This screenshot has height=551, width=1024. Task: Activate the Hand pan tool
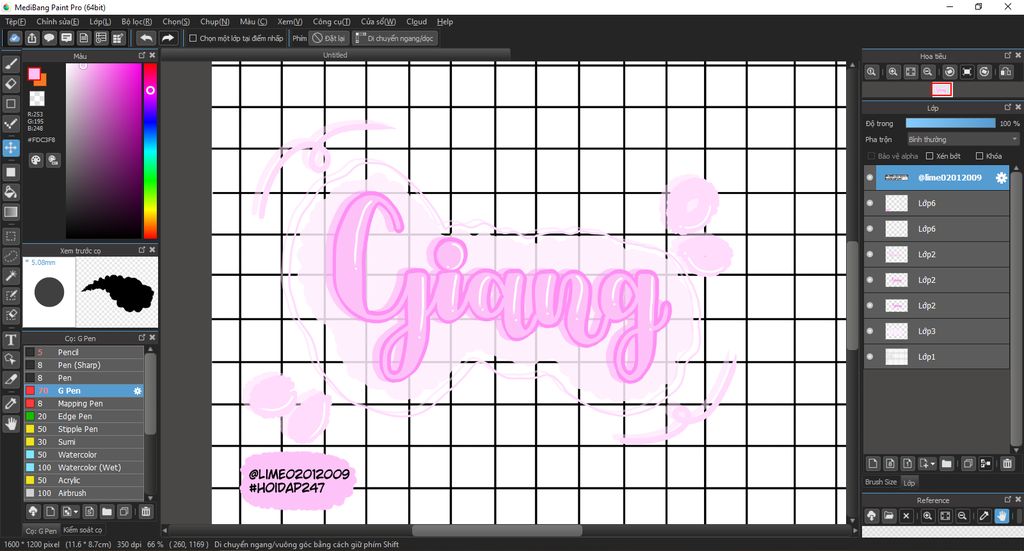(10, 423)
